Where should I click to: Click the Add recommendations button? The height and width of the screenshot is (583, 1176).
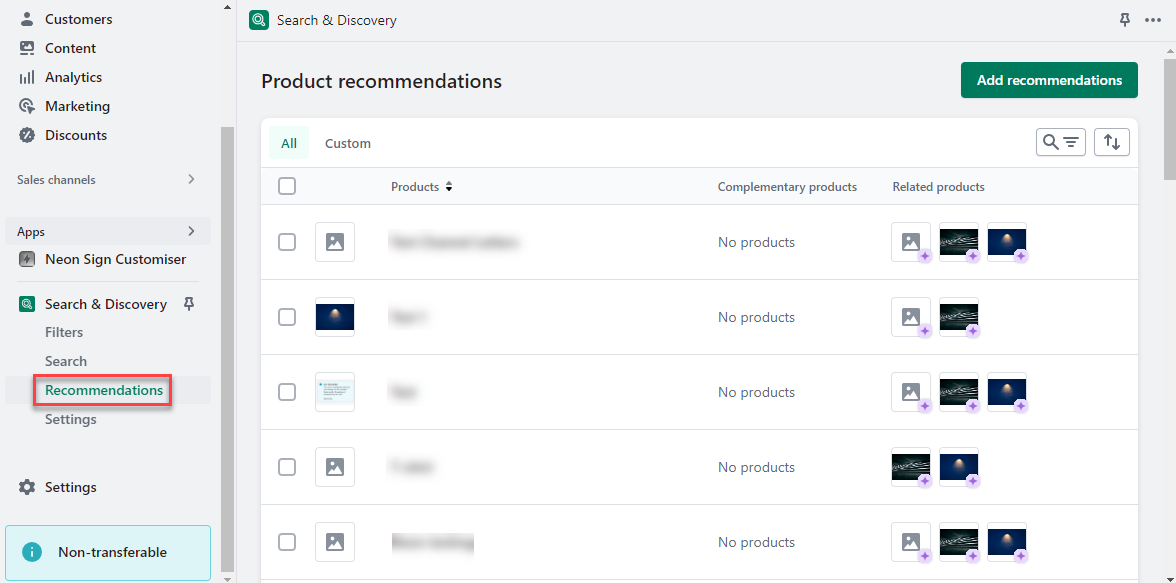1049,80
